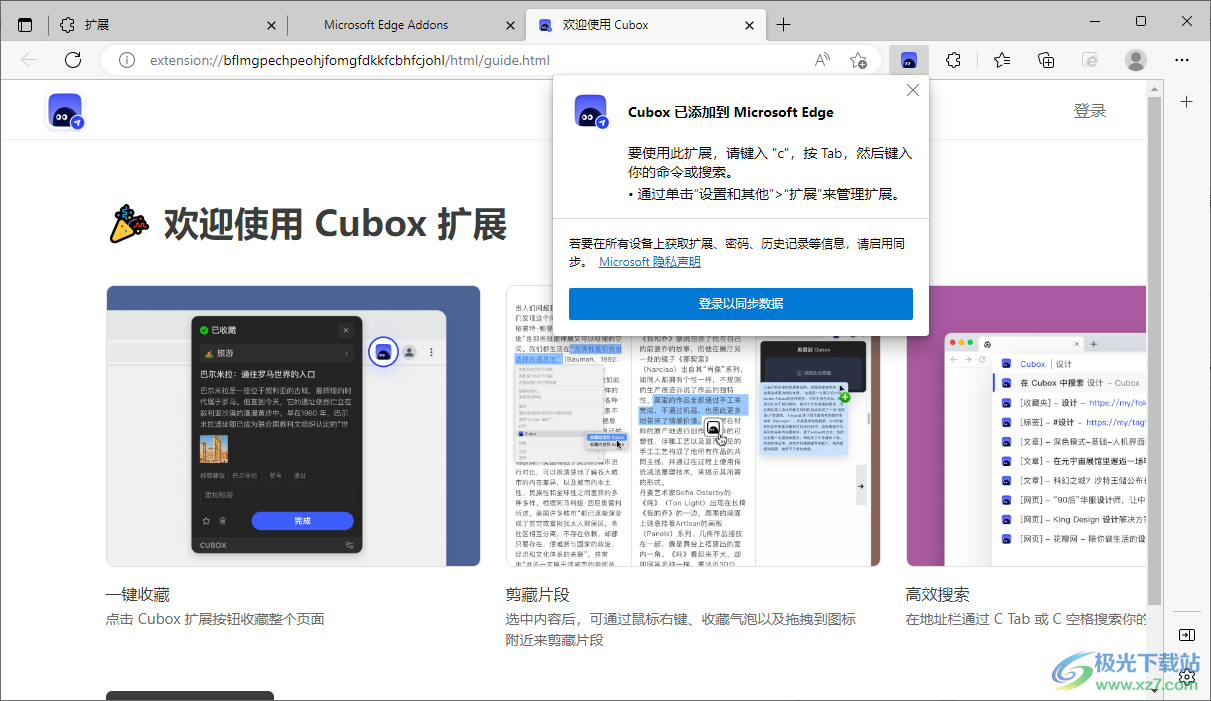1211x701 pixels.
Task: Close the Cubox added popup
Action: (x=912, y=90)
